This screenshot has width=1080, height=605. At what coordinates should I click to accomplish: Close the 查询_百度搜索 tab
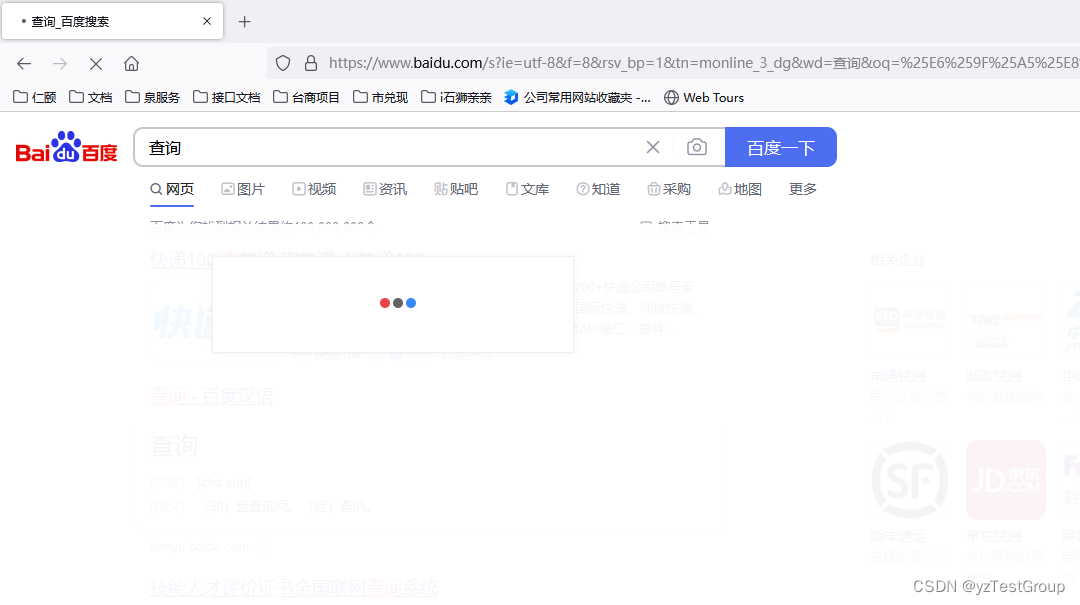tap(207, 21)
